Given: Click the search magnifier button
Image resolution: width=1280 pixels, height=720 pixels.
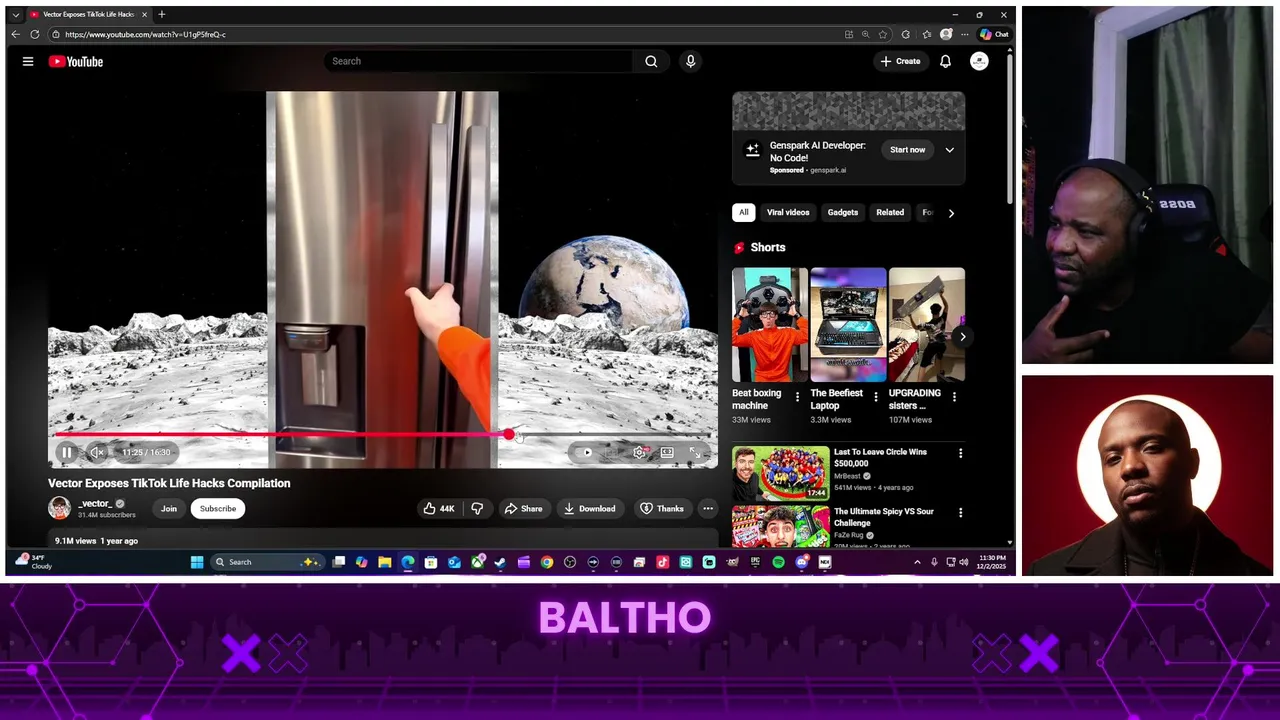Looking at the screenshot, I should pos(651,61).
